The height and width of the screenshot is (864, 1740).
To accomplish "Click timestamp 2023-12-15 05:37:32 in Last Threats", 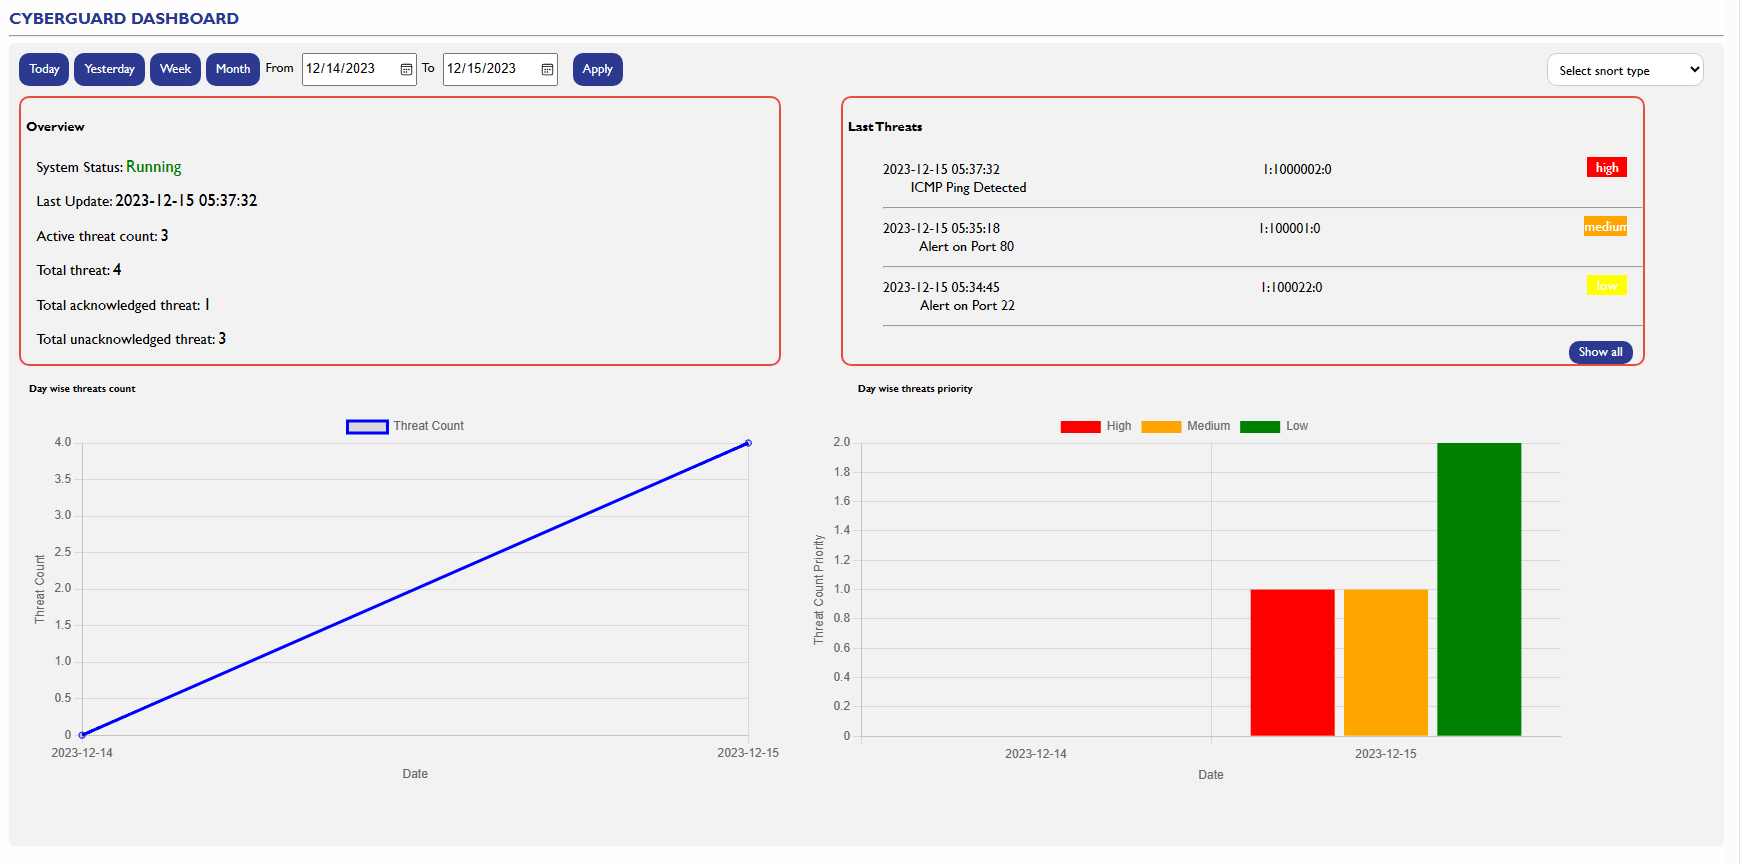I will pos(941,169).
